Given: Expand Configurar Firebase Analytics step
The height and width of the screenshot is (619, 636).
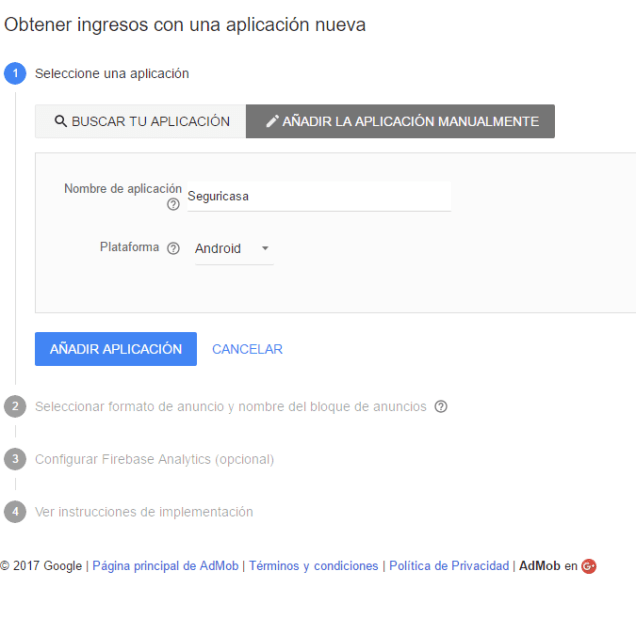Looking at the screenshot, I should point(154,459).
